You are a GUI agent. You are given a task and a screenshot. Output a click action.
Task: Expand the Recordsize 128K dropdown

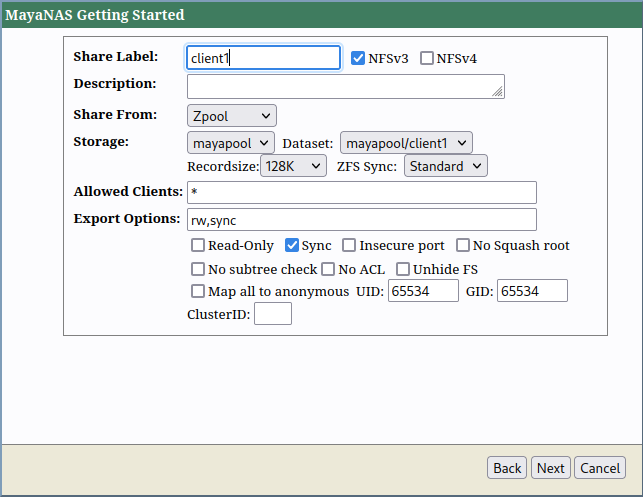pyautogui.click(x=293, y=166)
